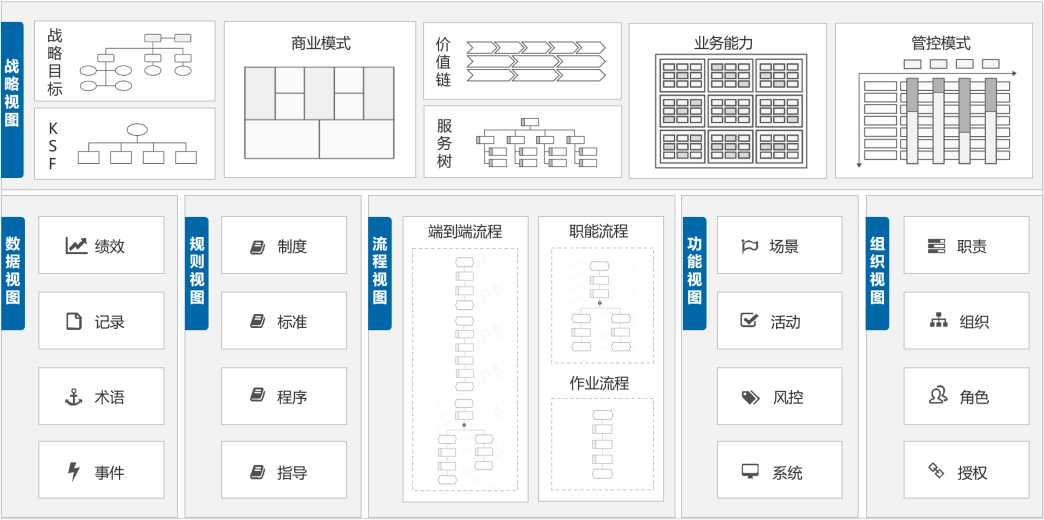Open the 战略目标 diagram card
The image size is (1044, 520).
pyautogui.click(x=125, y=61)
